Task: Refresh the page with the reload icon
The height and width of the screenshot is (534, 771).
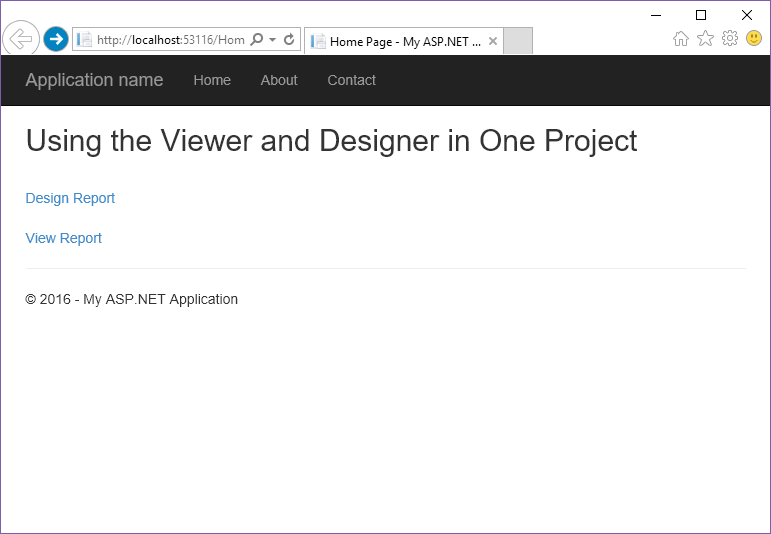Action: coord(289,39)
